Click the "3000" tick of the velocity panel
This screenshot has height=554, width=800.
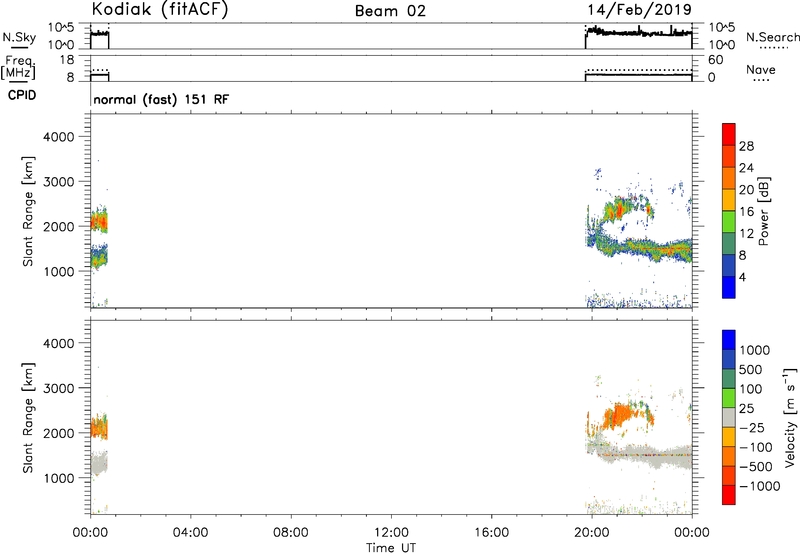[58, 388]
